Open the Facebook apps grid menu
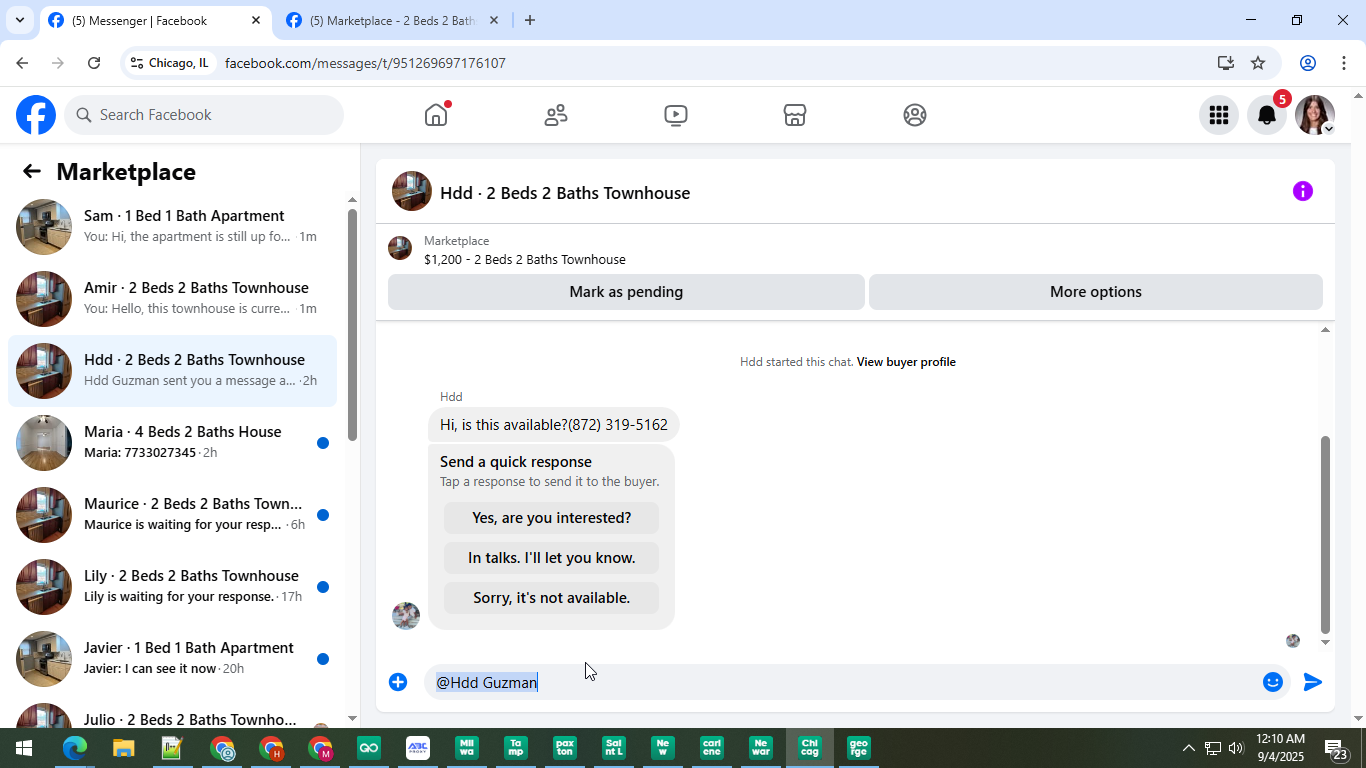This screenshot has width=1366, height=768. (1219, 115)
